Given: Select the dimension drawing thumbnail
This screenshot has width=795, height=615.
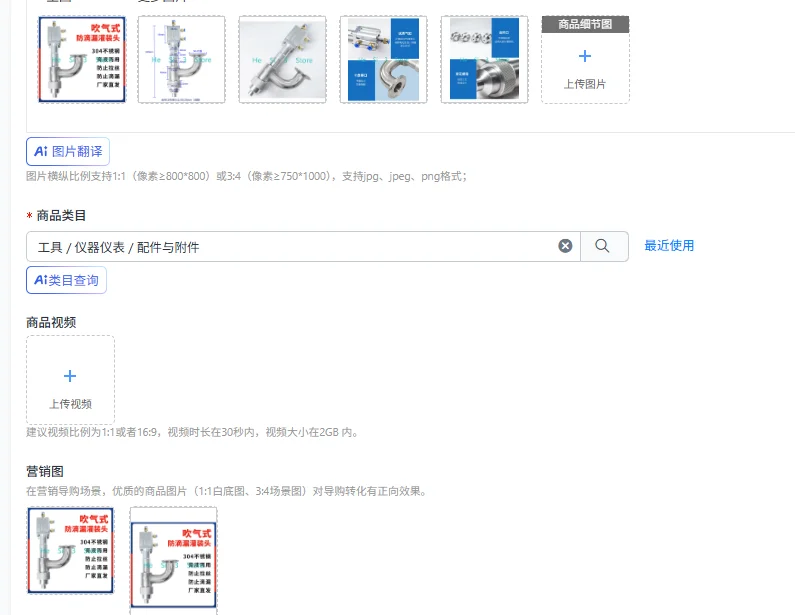Looking at the screenshot, I should click(182, 59).
